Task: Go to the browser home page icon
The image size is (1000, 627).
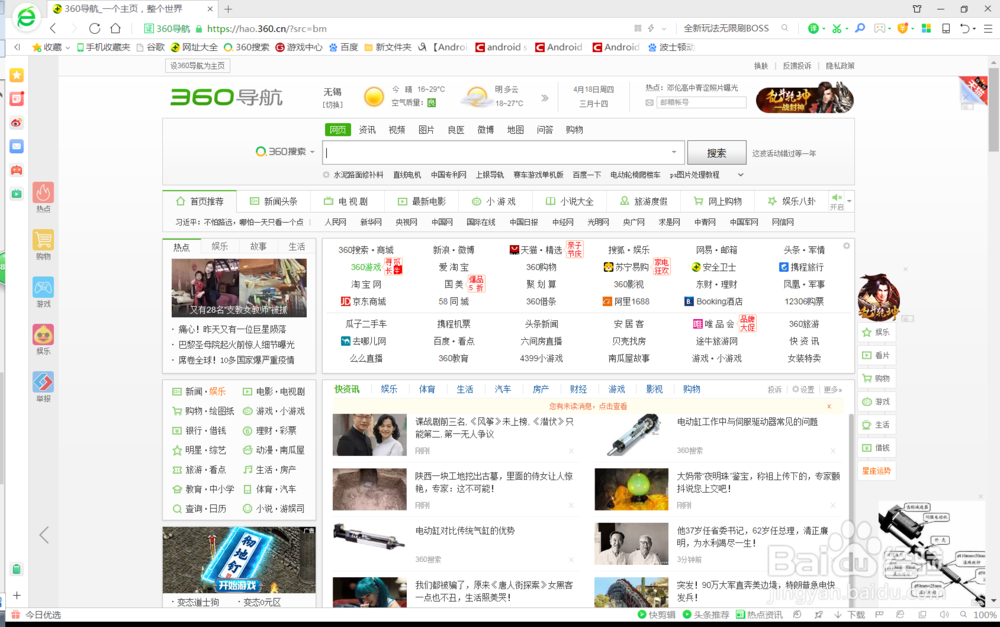Action: [x=115, y=29]
